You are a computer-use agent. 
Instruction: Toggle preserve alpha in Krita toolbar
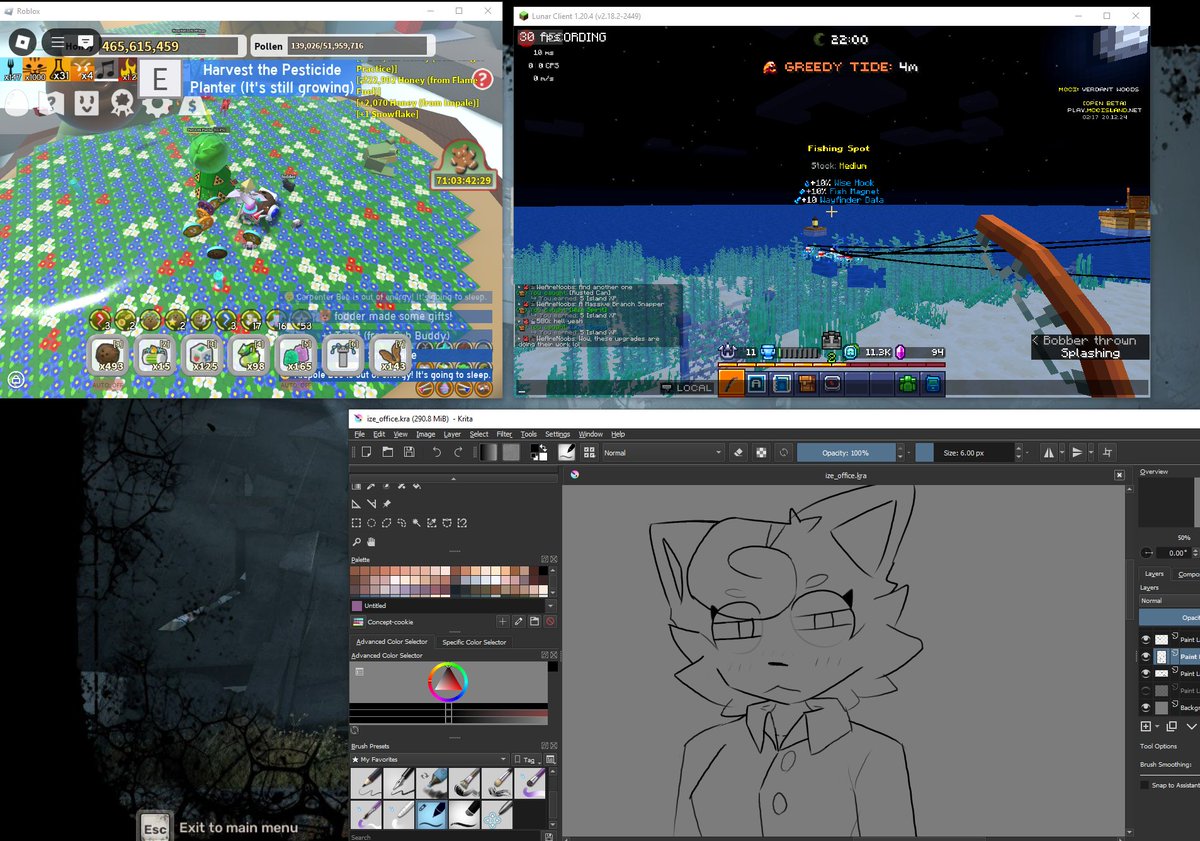761,452
